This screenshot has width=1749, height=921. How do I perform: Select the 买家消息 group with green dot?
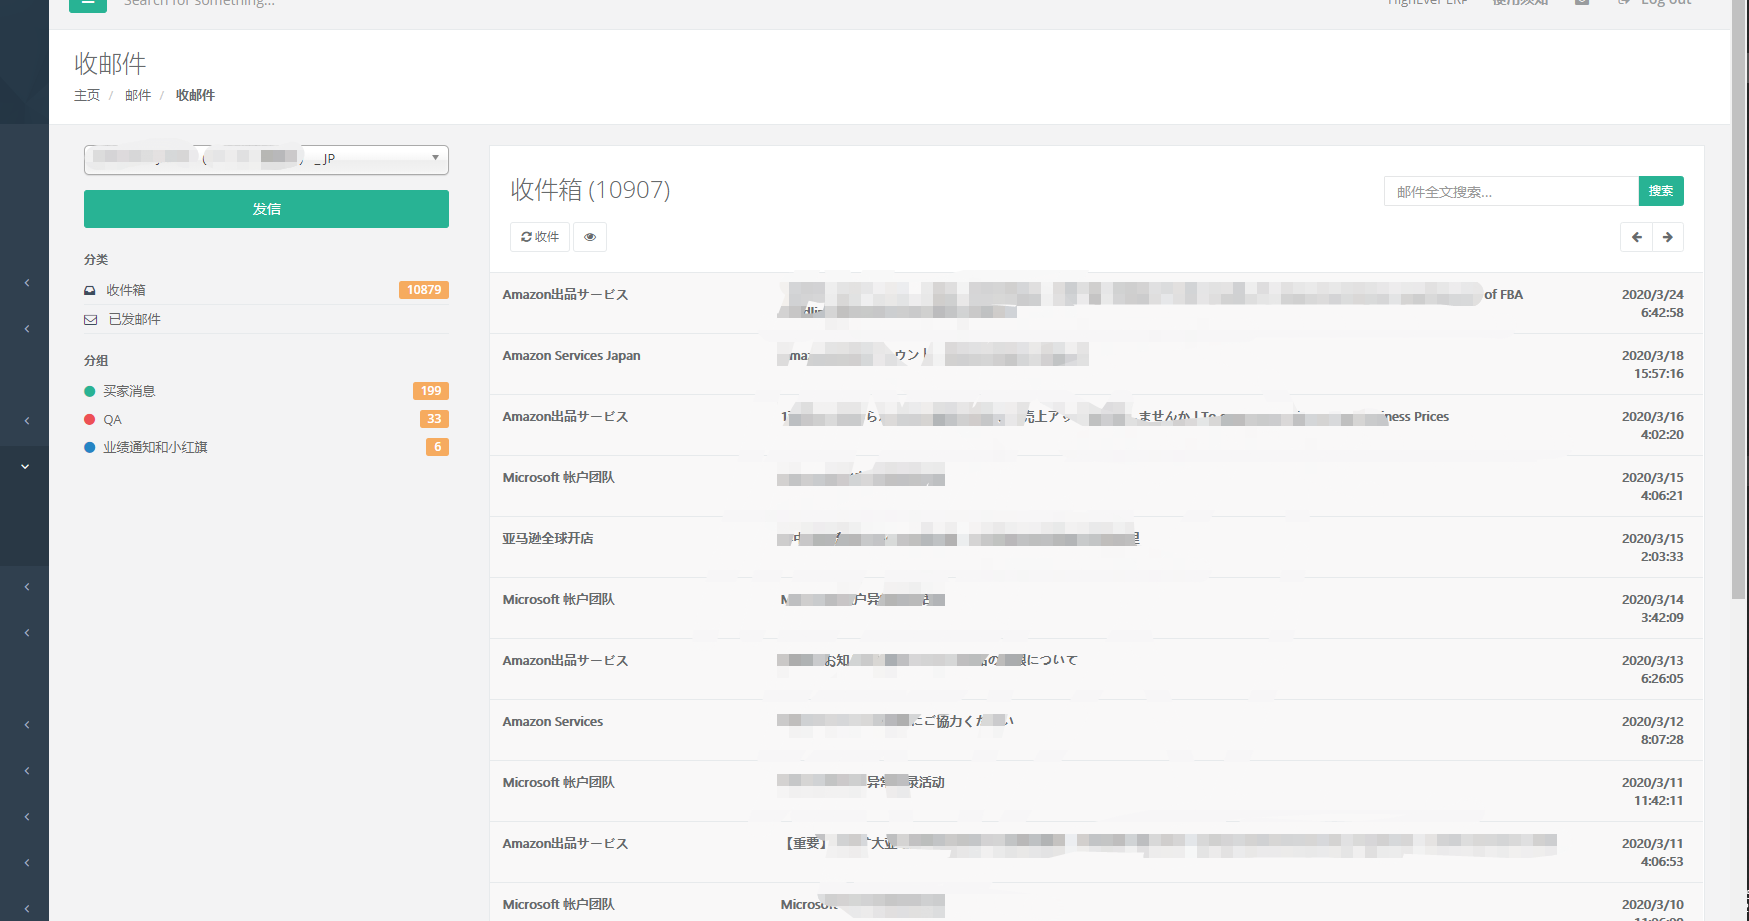(x=129, y=391)
